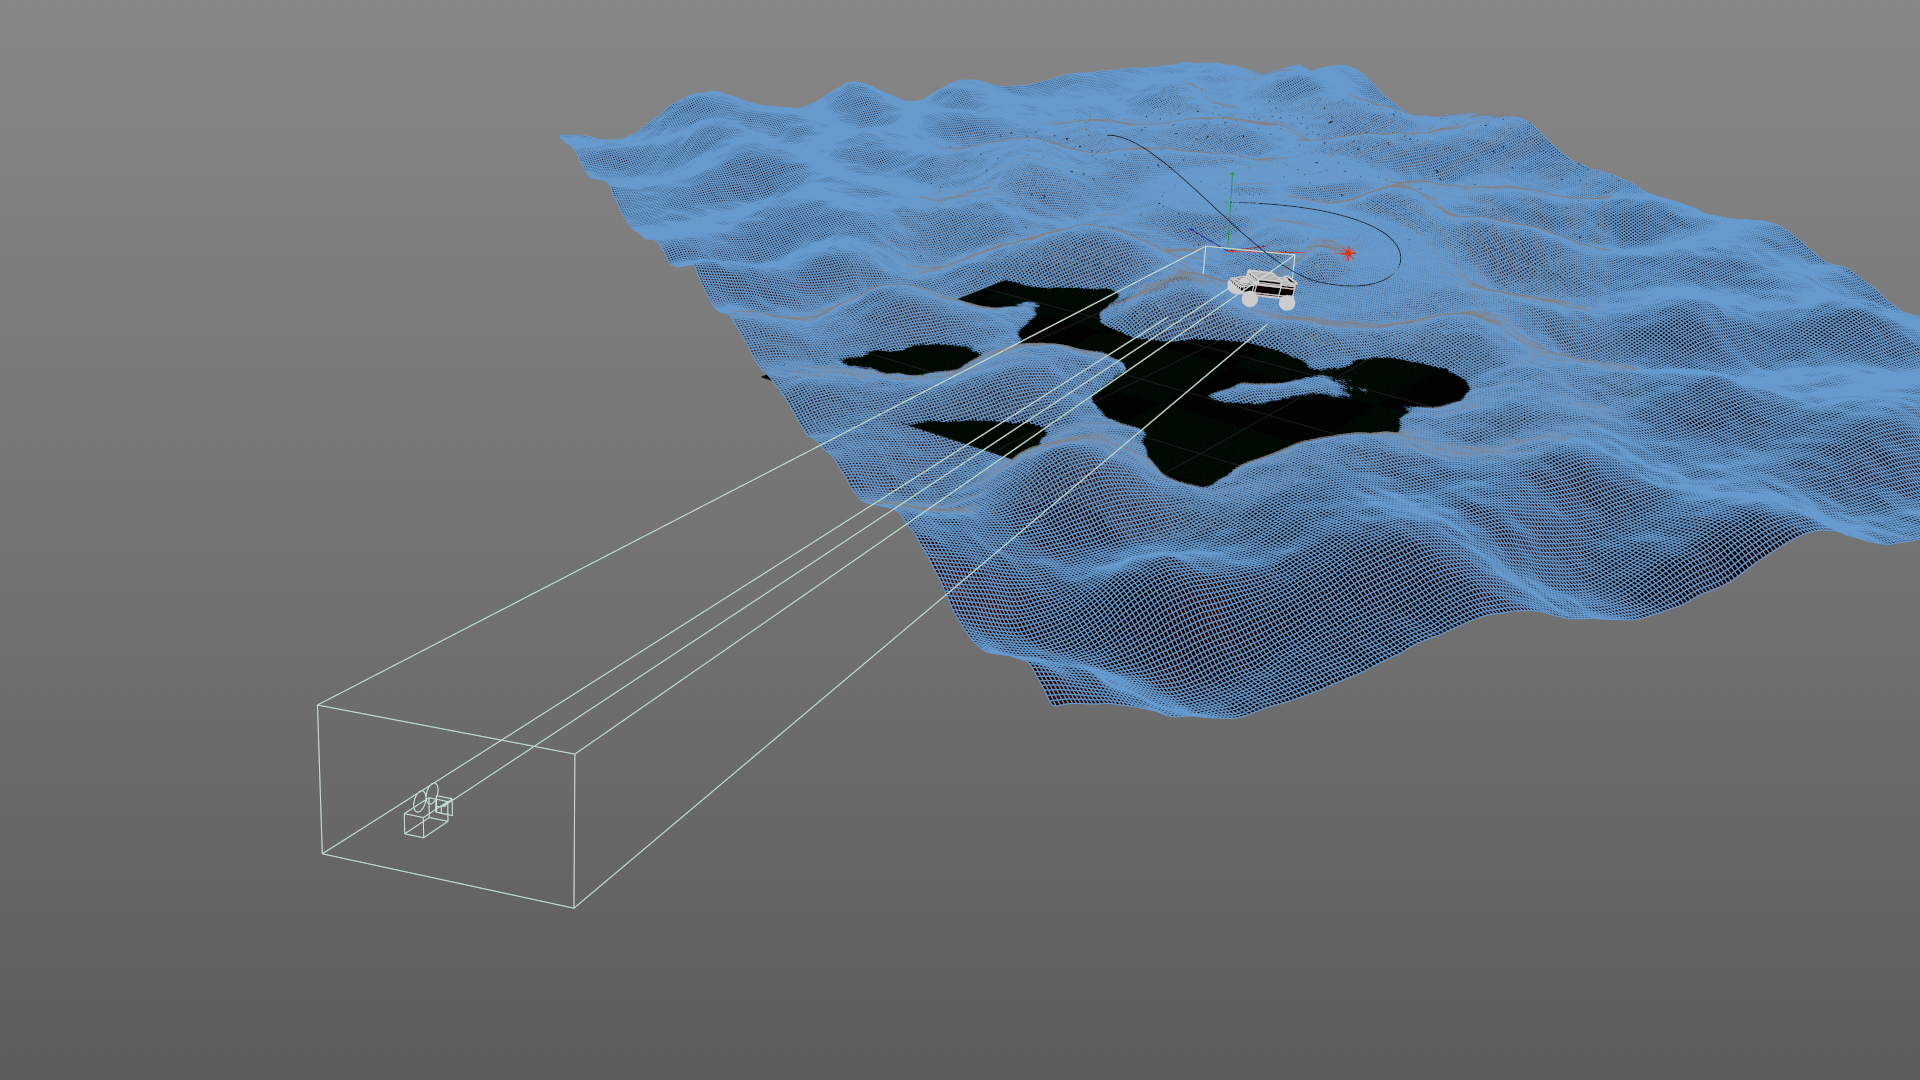
Task: Click the car's front wheel
Action: coord(1249,299)
